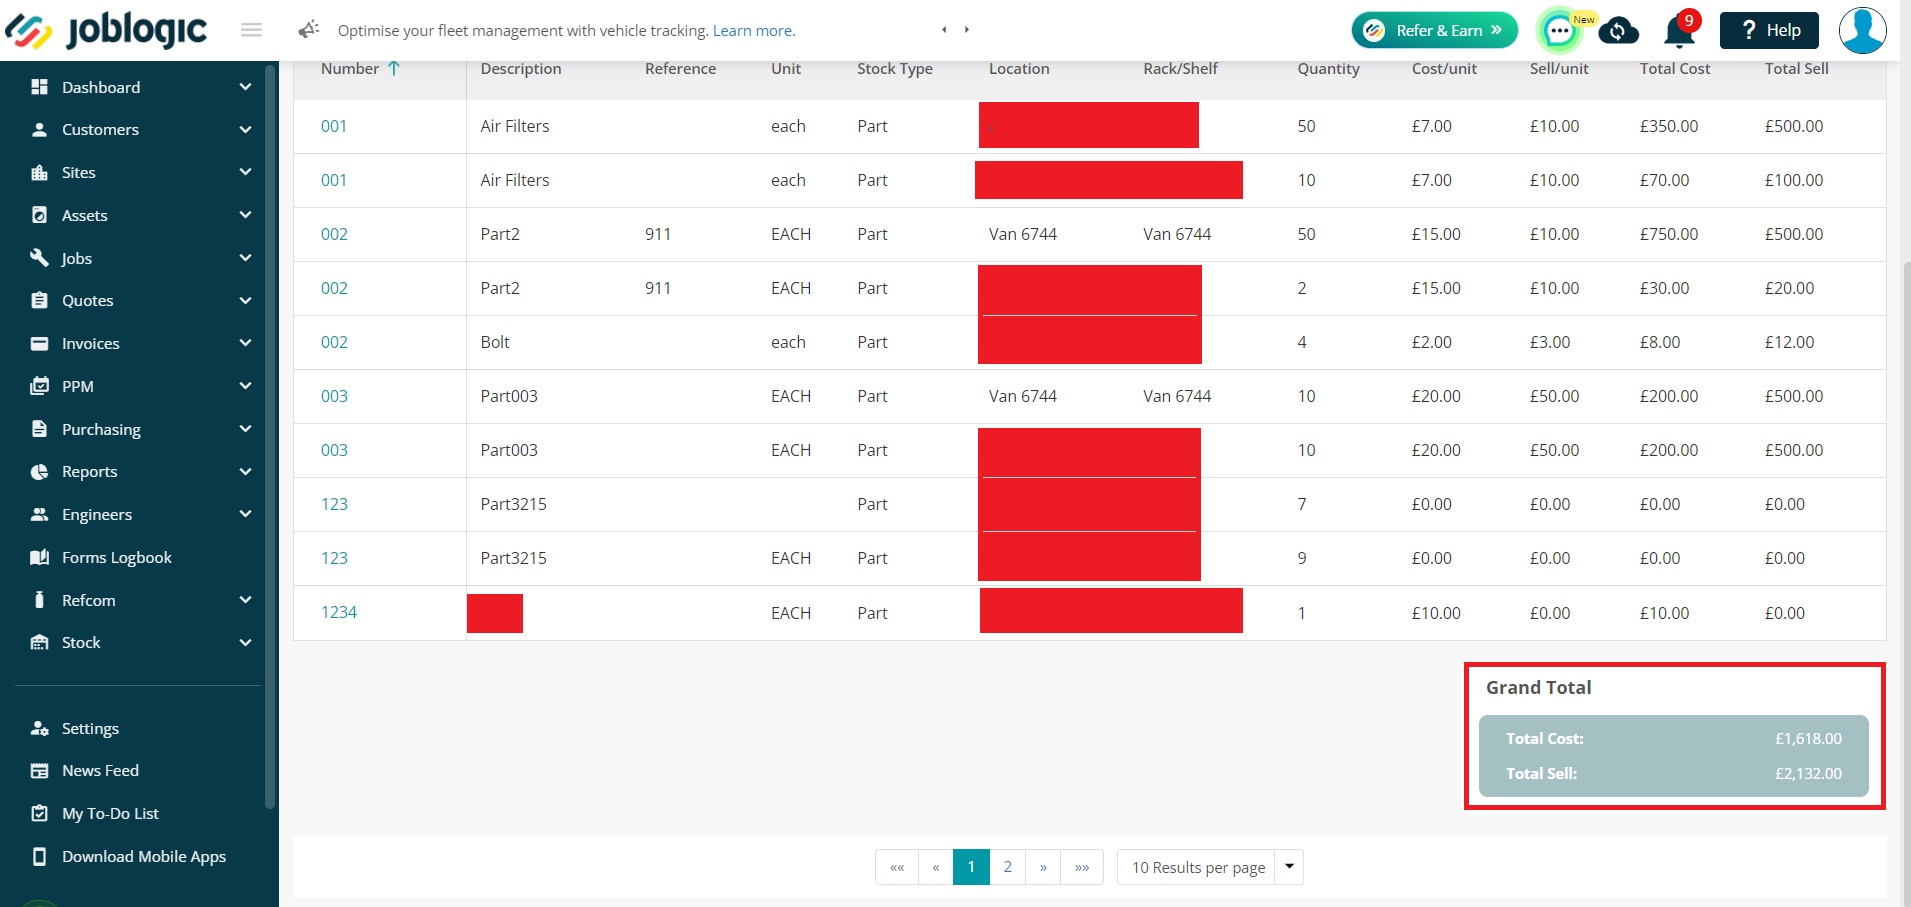Click the Assets icon in sidebar

tap(39, 215)
